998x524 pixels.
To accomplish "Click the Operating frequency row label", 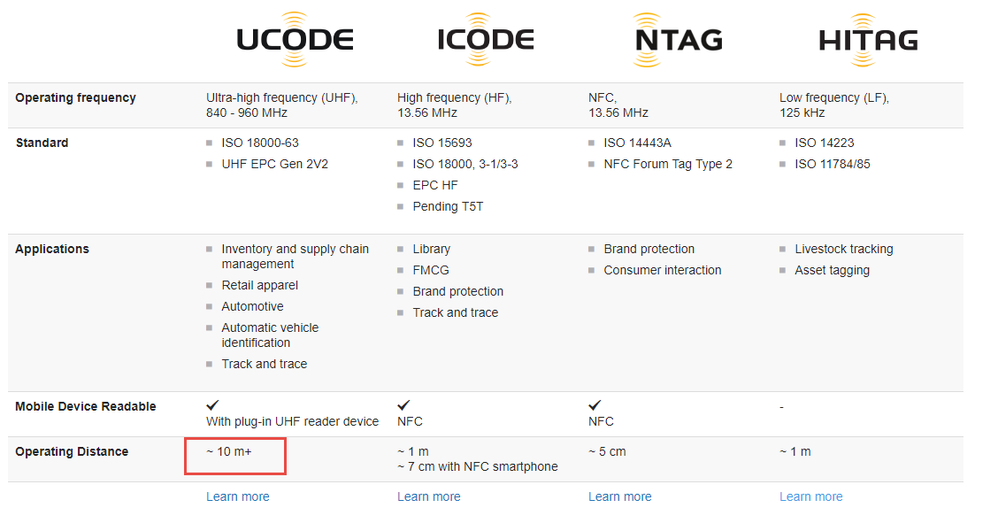I will point(76,97).
